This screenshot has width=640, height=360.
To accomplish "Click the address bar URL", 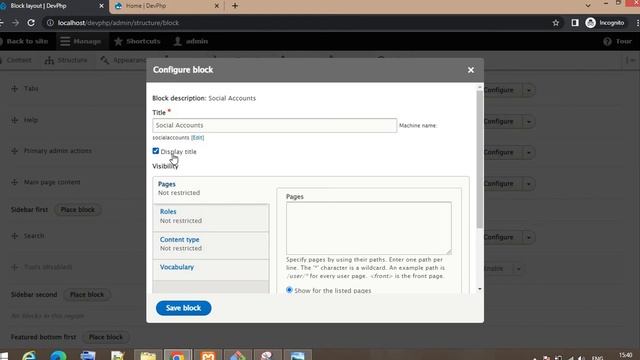I will pos(118,23).
